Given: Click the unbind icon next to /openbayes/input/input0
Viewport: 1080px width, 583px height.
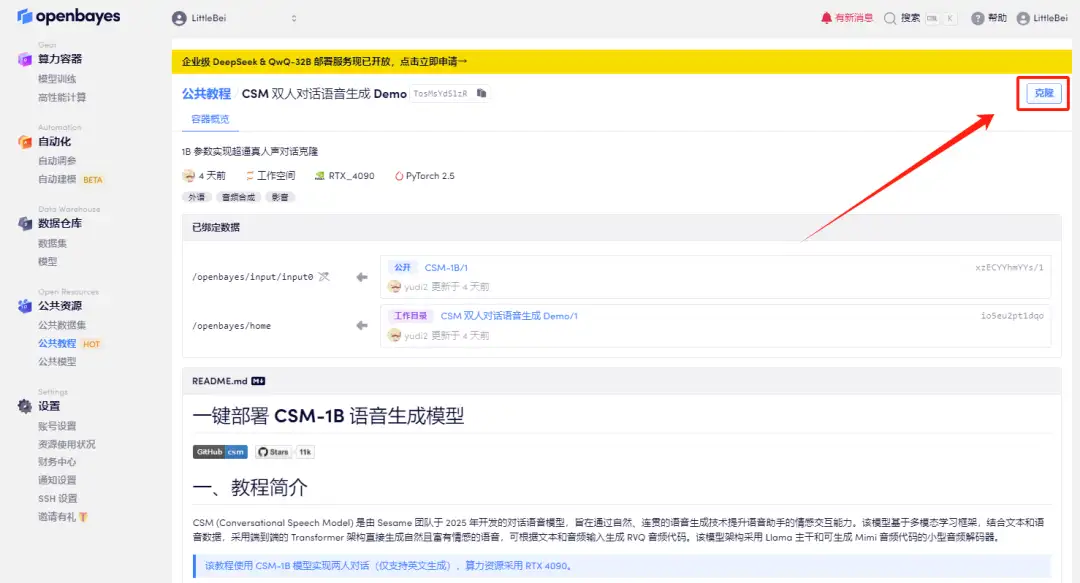Looking at the screenshot, I should (324, 276).
